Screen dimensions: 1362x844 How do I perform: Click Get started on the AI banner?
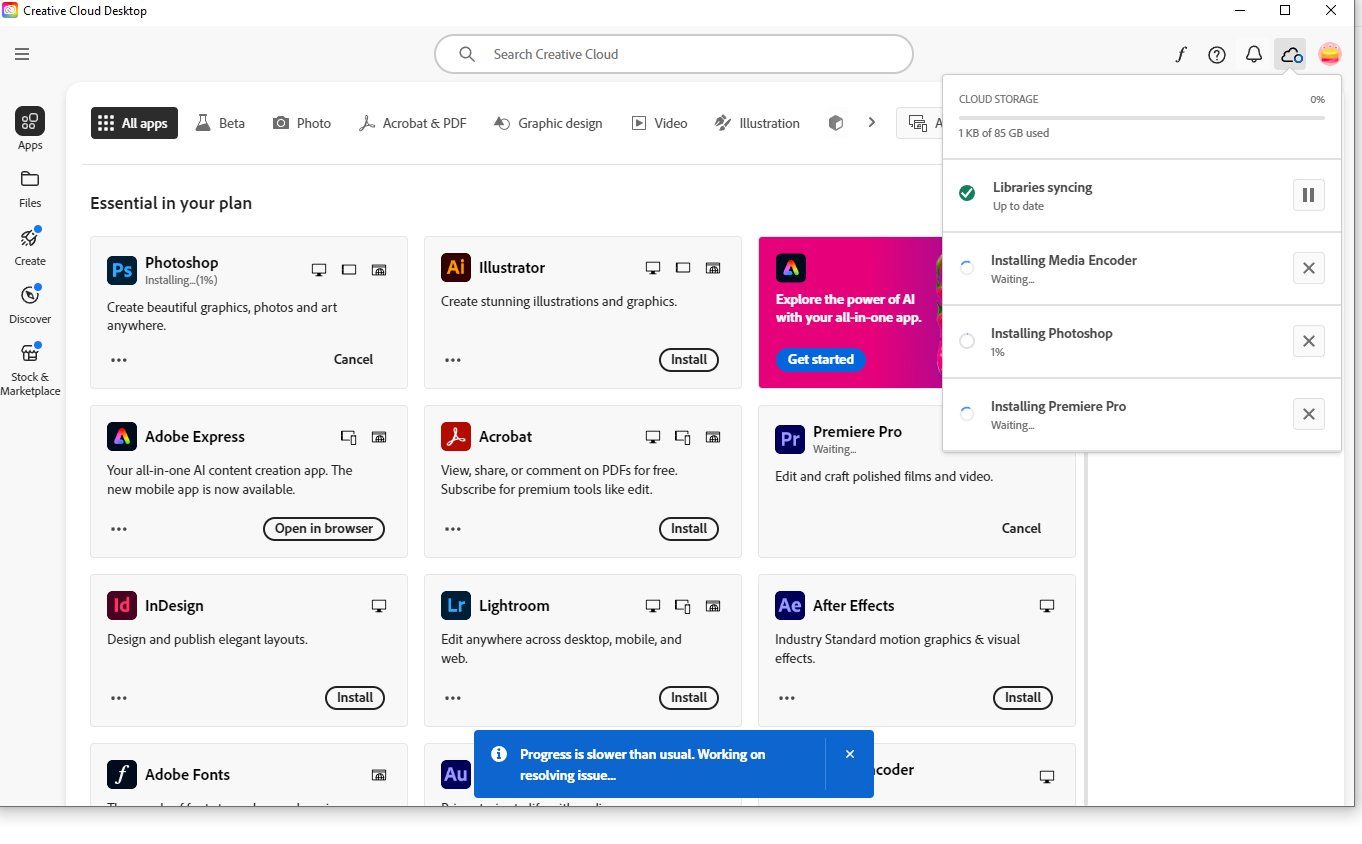point(820,359)
